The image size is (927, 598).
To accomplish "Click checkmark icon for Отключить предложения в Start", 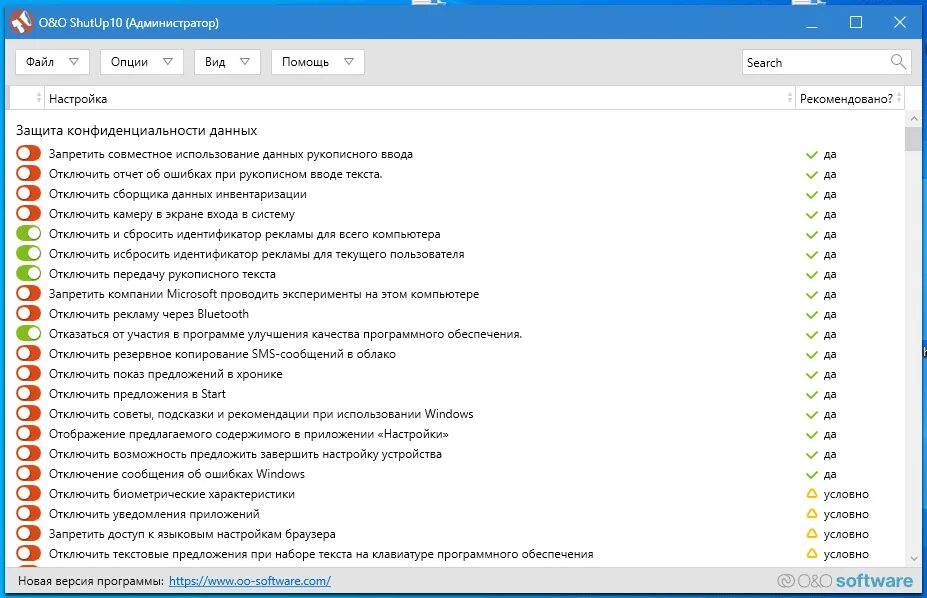I will click(x=811, y=394).
